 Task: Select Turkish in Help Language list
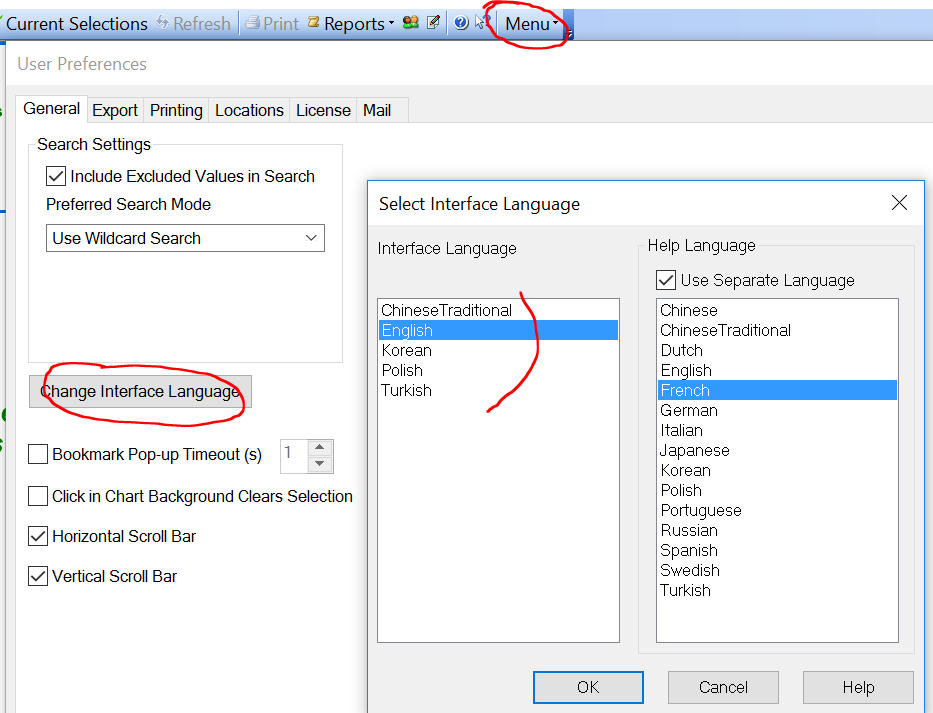[x=777, y=590]
